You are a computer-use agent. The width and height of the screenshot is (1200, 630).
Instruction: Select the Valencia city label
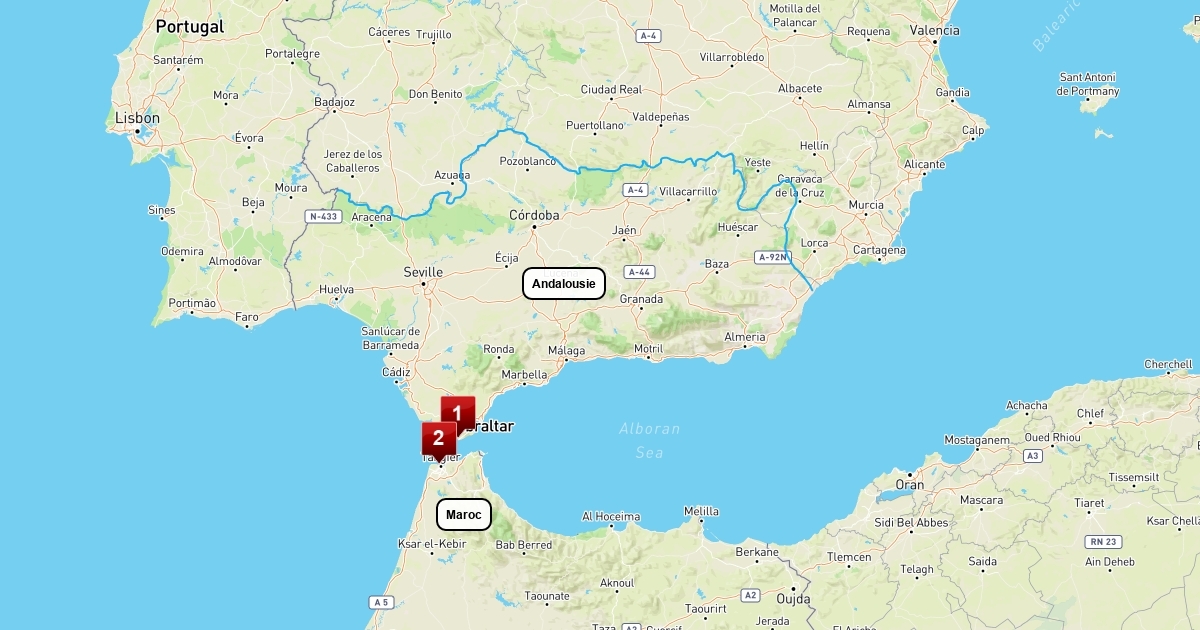tap(935, 31)
